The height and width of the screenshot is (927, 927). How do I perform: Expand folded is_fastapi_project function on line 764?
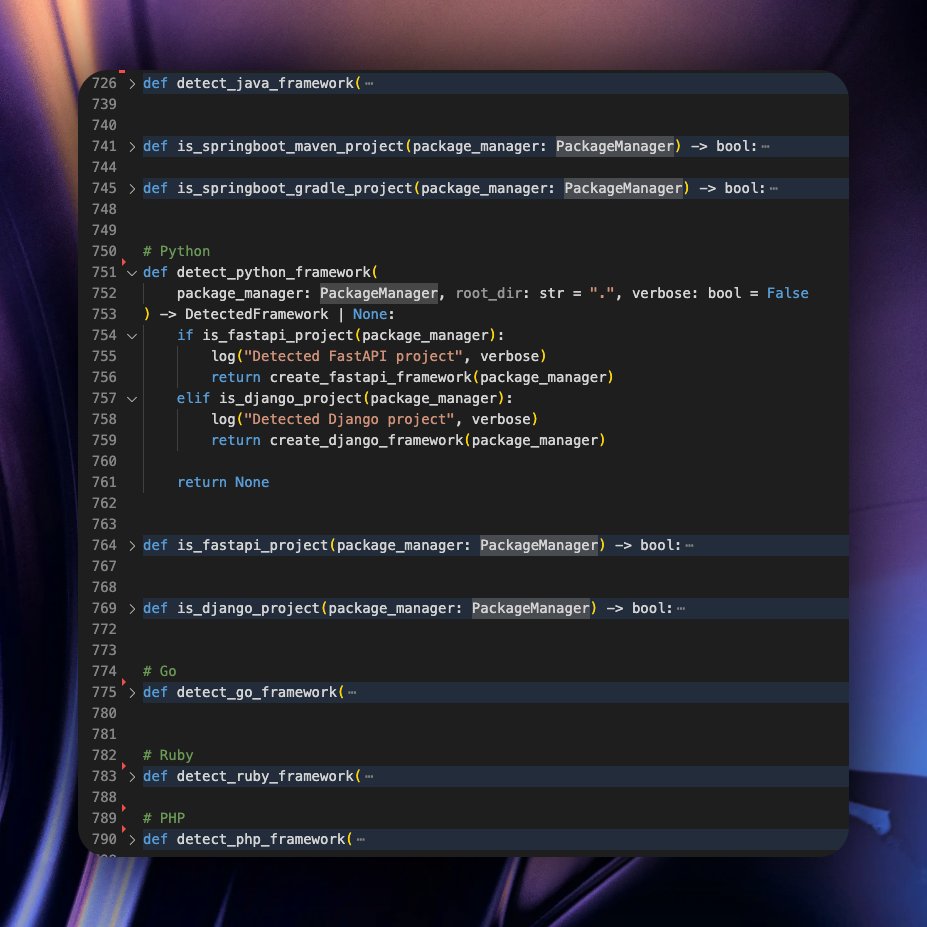pos(132,546)
